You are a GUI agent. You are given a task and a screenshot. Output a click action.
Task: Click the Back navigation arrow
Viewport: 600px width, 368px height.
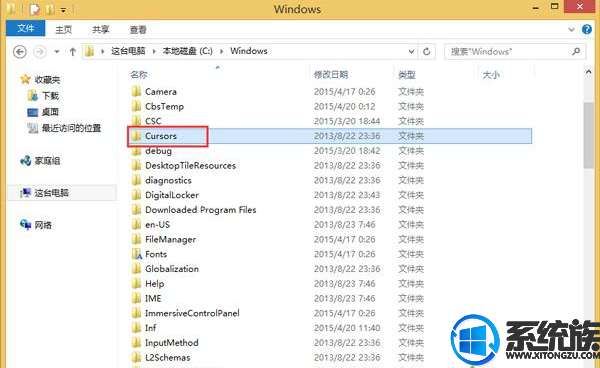pos(20,51)
